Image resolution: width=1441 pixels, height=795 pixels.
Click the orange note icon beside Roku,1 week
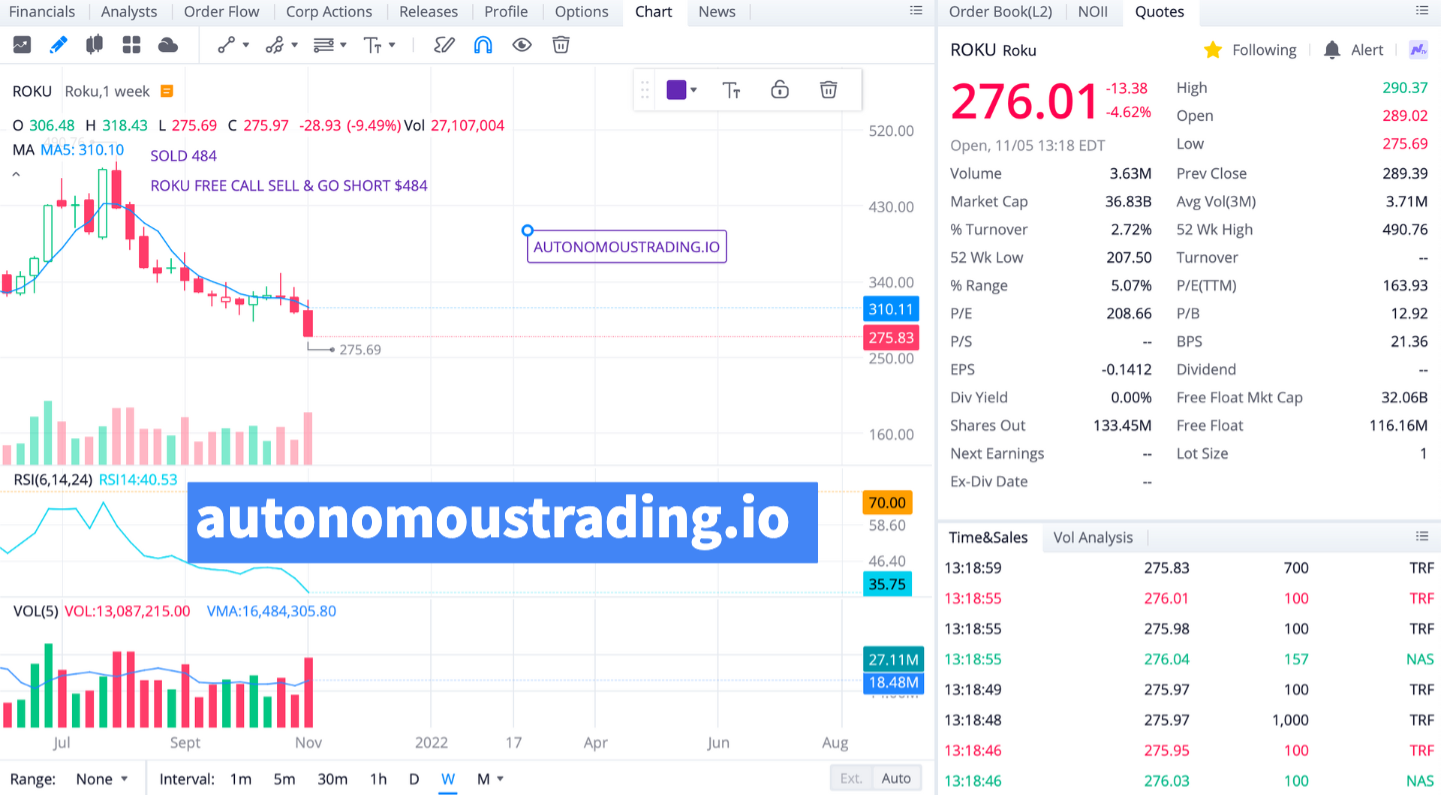167,91
